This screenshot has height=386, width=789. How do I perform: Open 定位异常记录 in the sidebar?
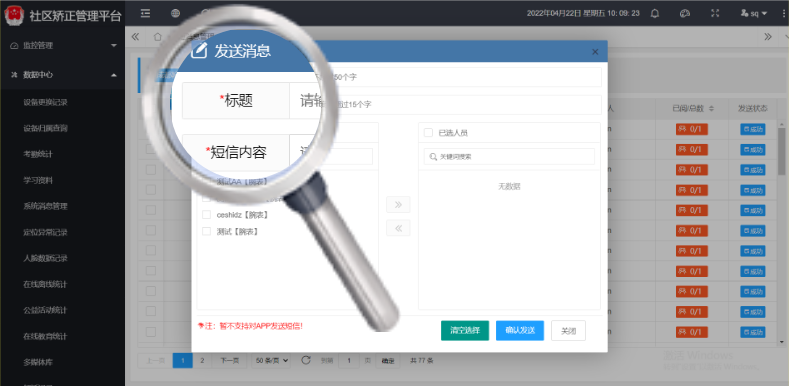click(x=45, y=233)
